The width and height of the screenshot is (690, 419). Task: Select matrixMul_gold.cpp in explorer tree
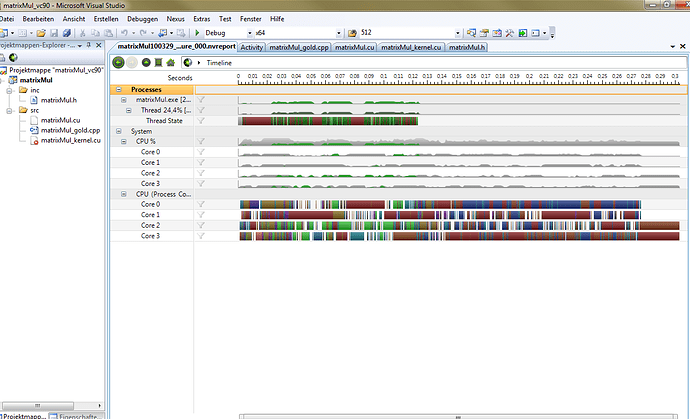[70, 130]
